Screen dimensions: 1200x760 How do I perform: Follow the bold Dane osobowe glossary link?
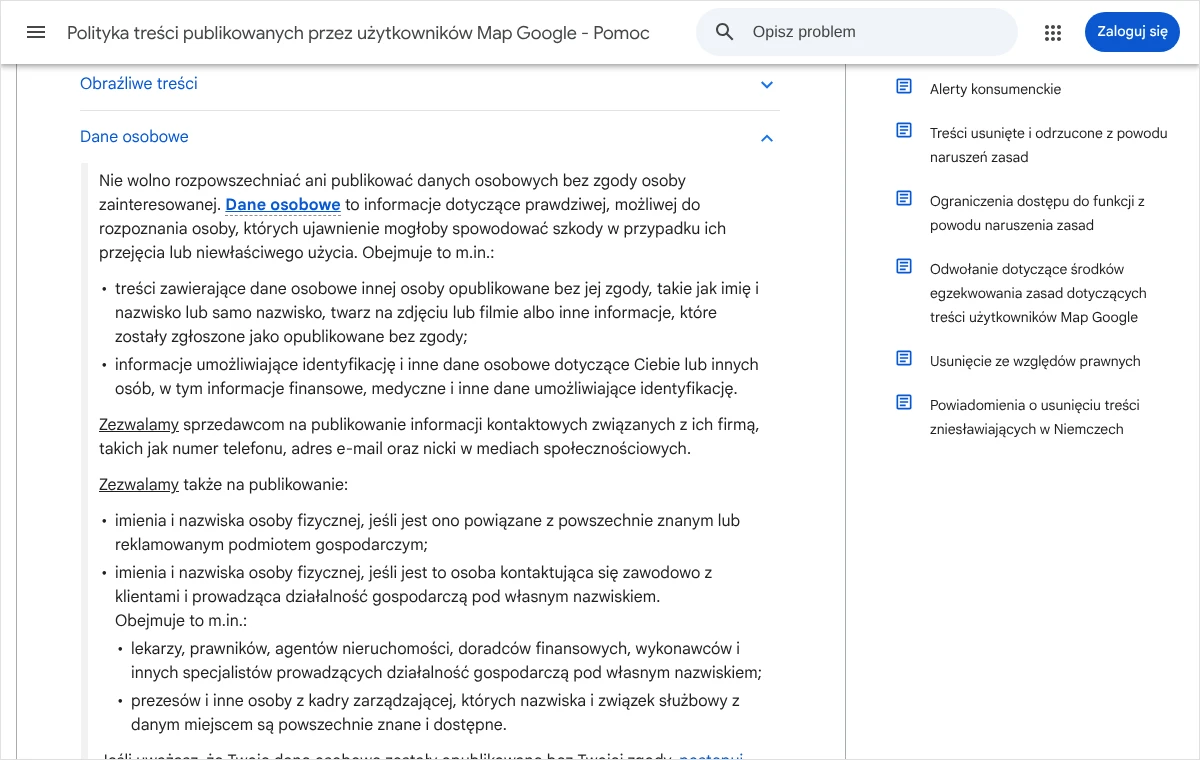pyautogui.click(x=283, y=205)
